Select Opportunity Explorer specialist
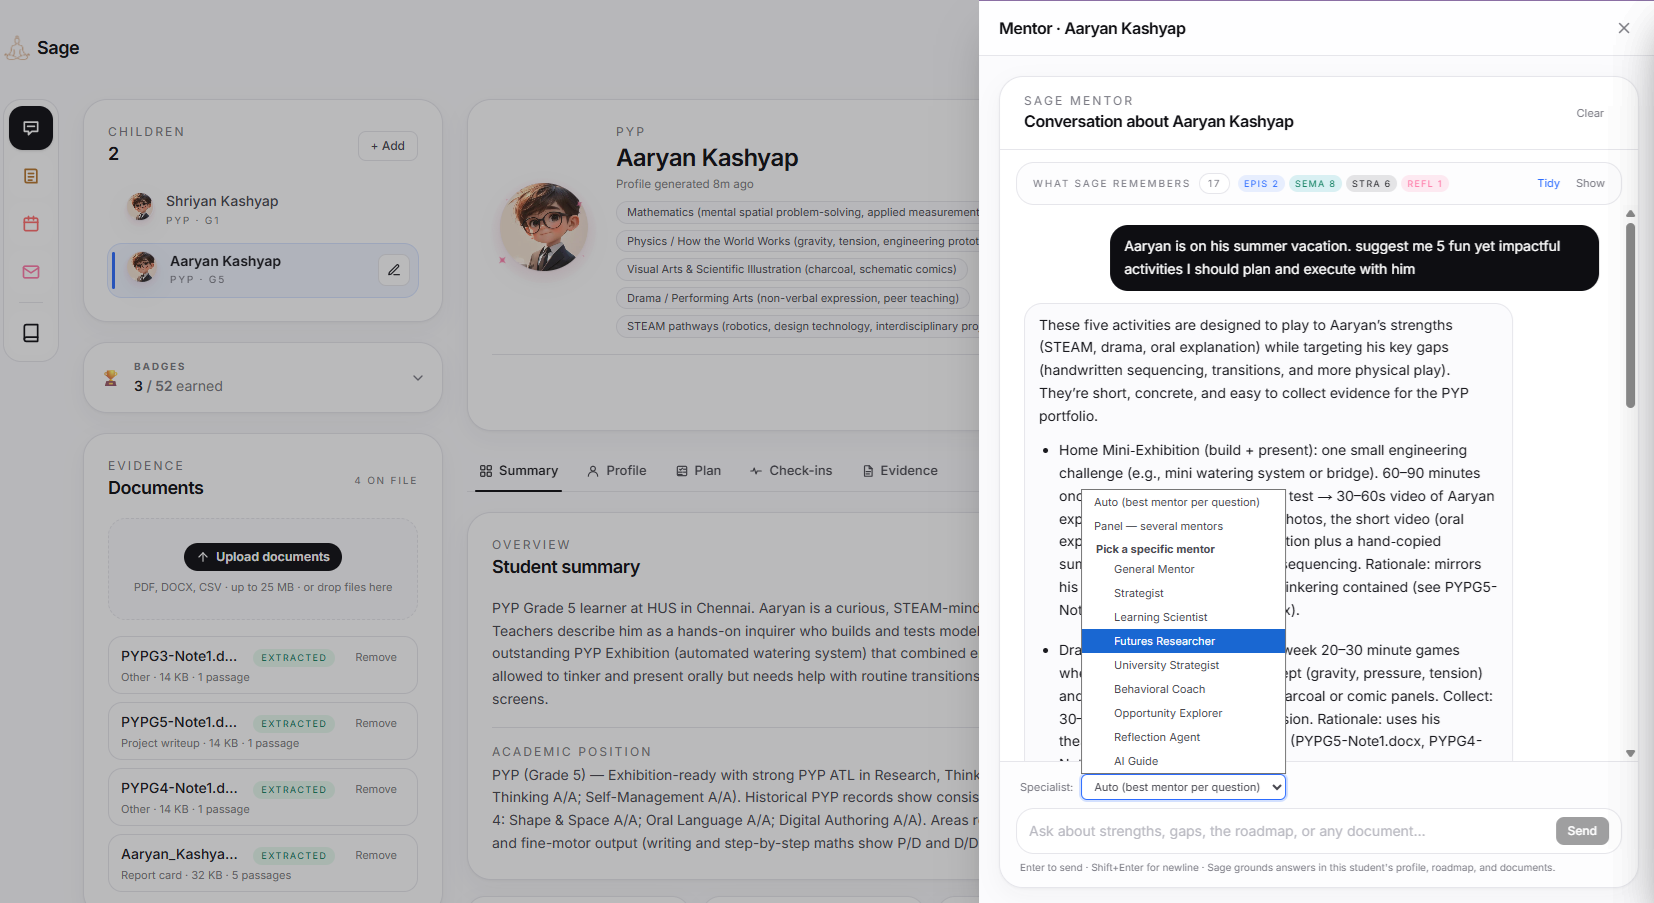Viewport: 1654px width, 903px height. [1183, 713]
